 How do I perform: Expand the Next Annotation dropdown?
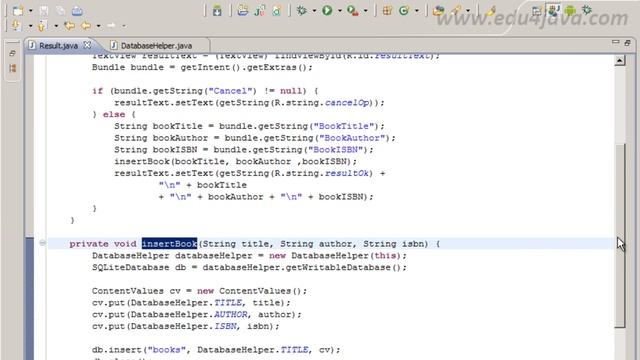pyautogui.click(x=30, y=27)
